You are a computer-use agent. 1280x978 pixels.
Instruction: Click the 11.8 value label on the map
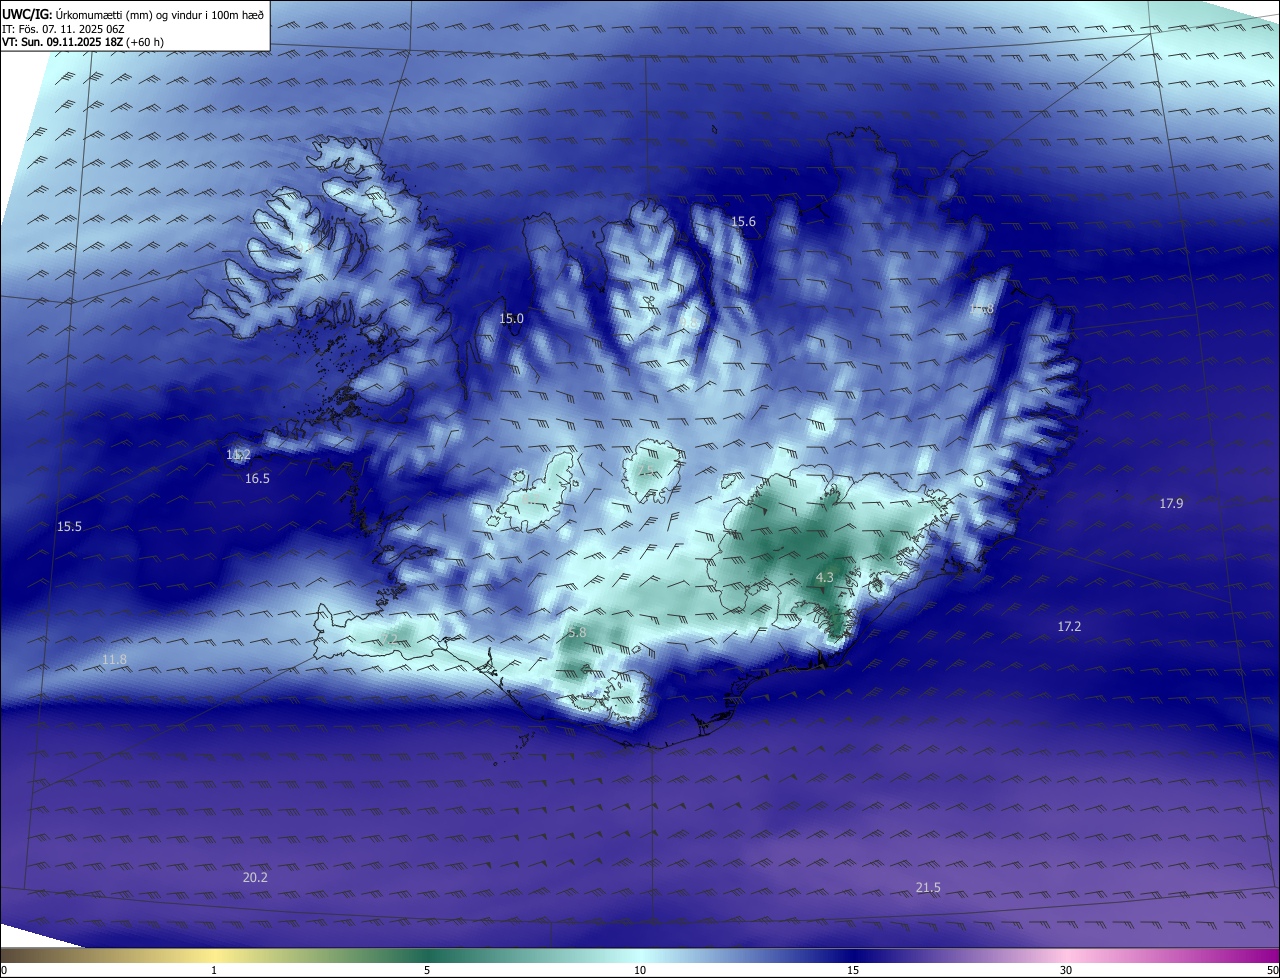(x=114, y=660)
